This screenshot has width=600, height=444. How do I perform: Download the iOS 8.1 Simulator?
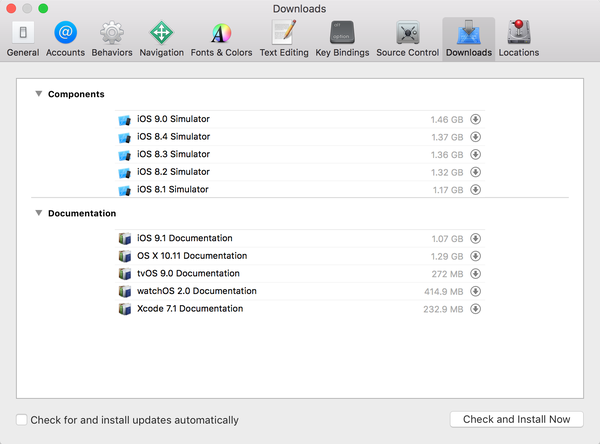pyautogui.click(x=475, y=190)
